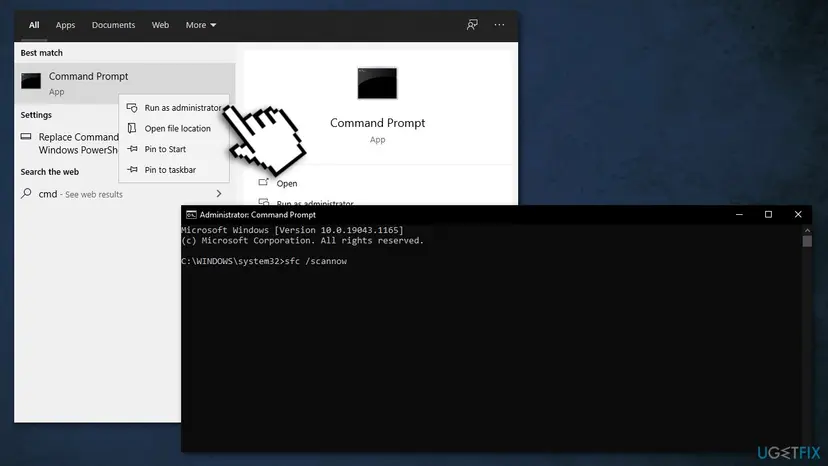This screenshot has width=828, height=466.
Task: Click the magnifier icon beside cmd
Action: (26, 193)
